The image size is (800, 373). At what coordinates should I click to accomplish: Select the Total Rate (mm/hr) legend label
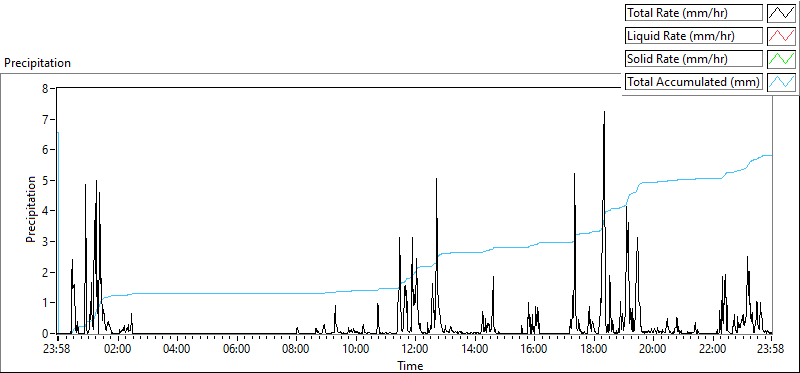tap(693, 13)
